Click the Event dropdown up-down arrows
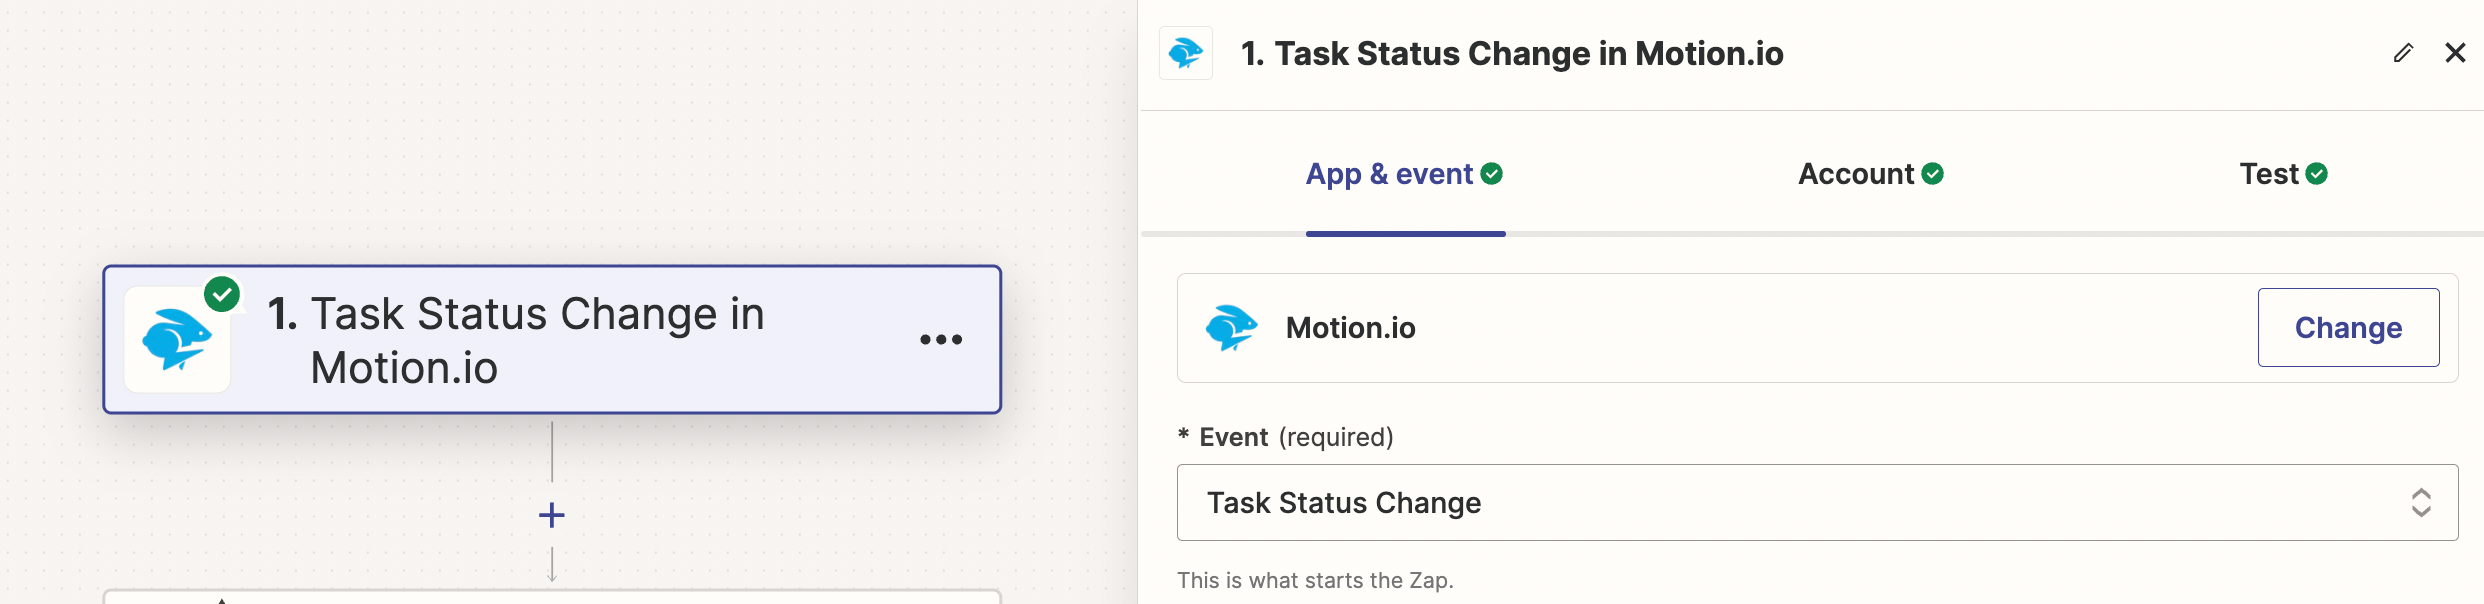The height and width of the screenshot is (604, 2484). (2421, 502)
